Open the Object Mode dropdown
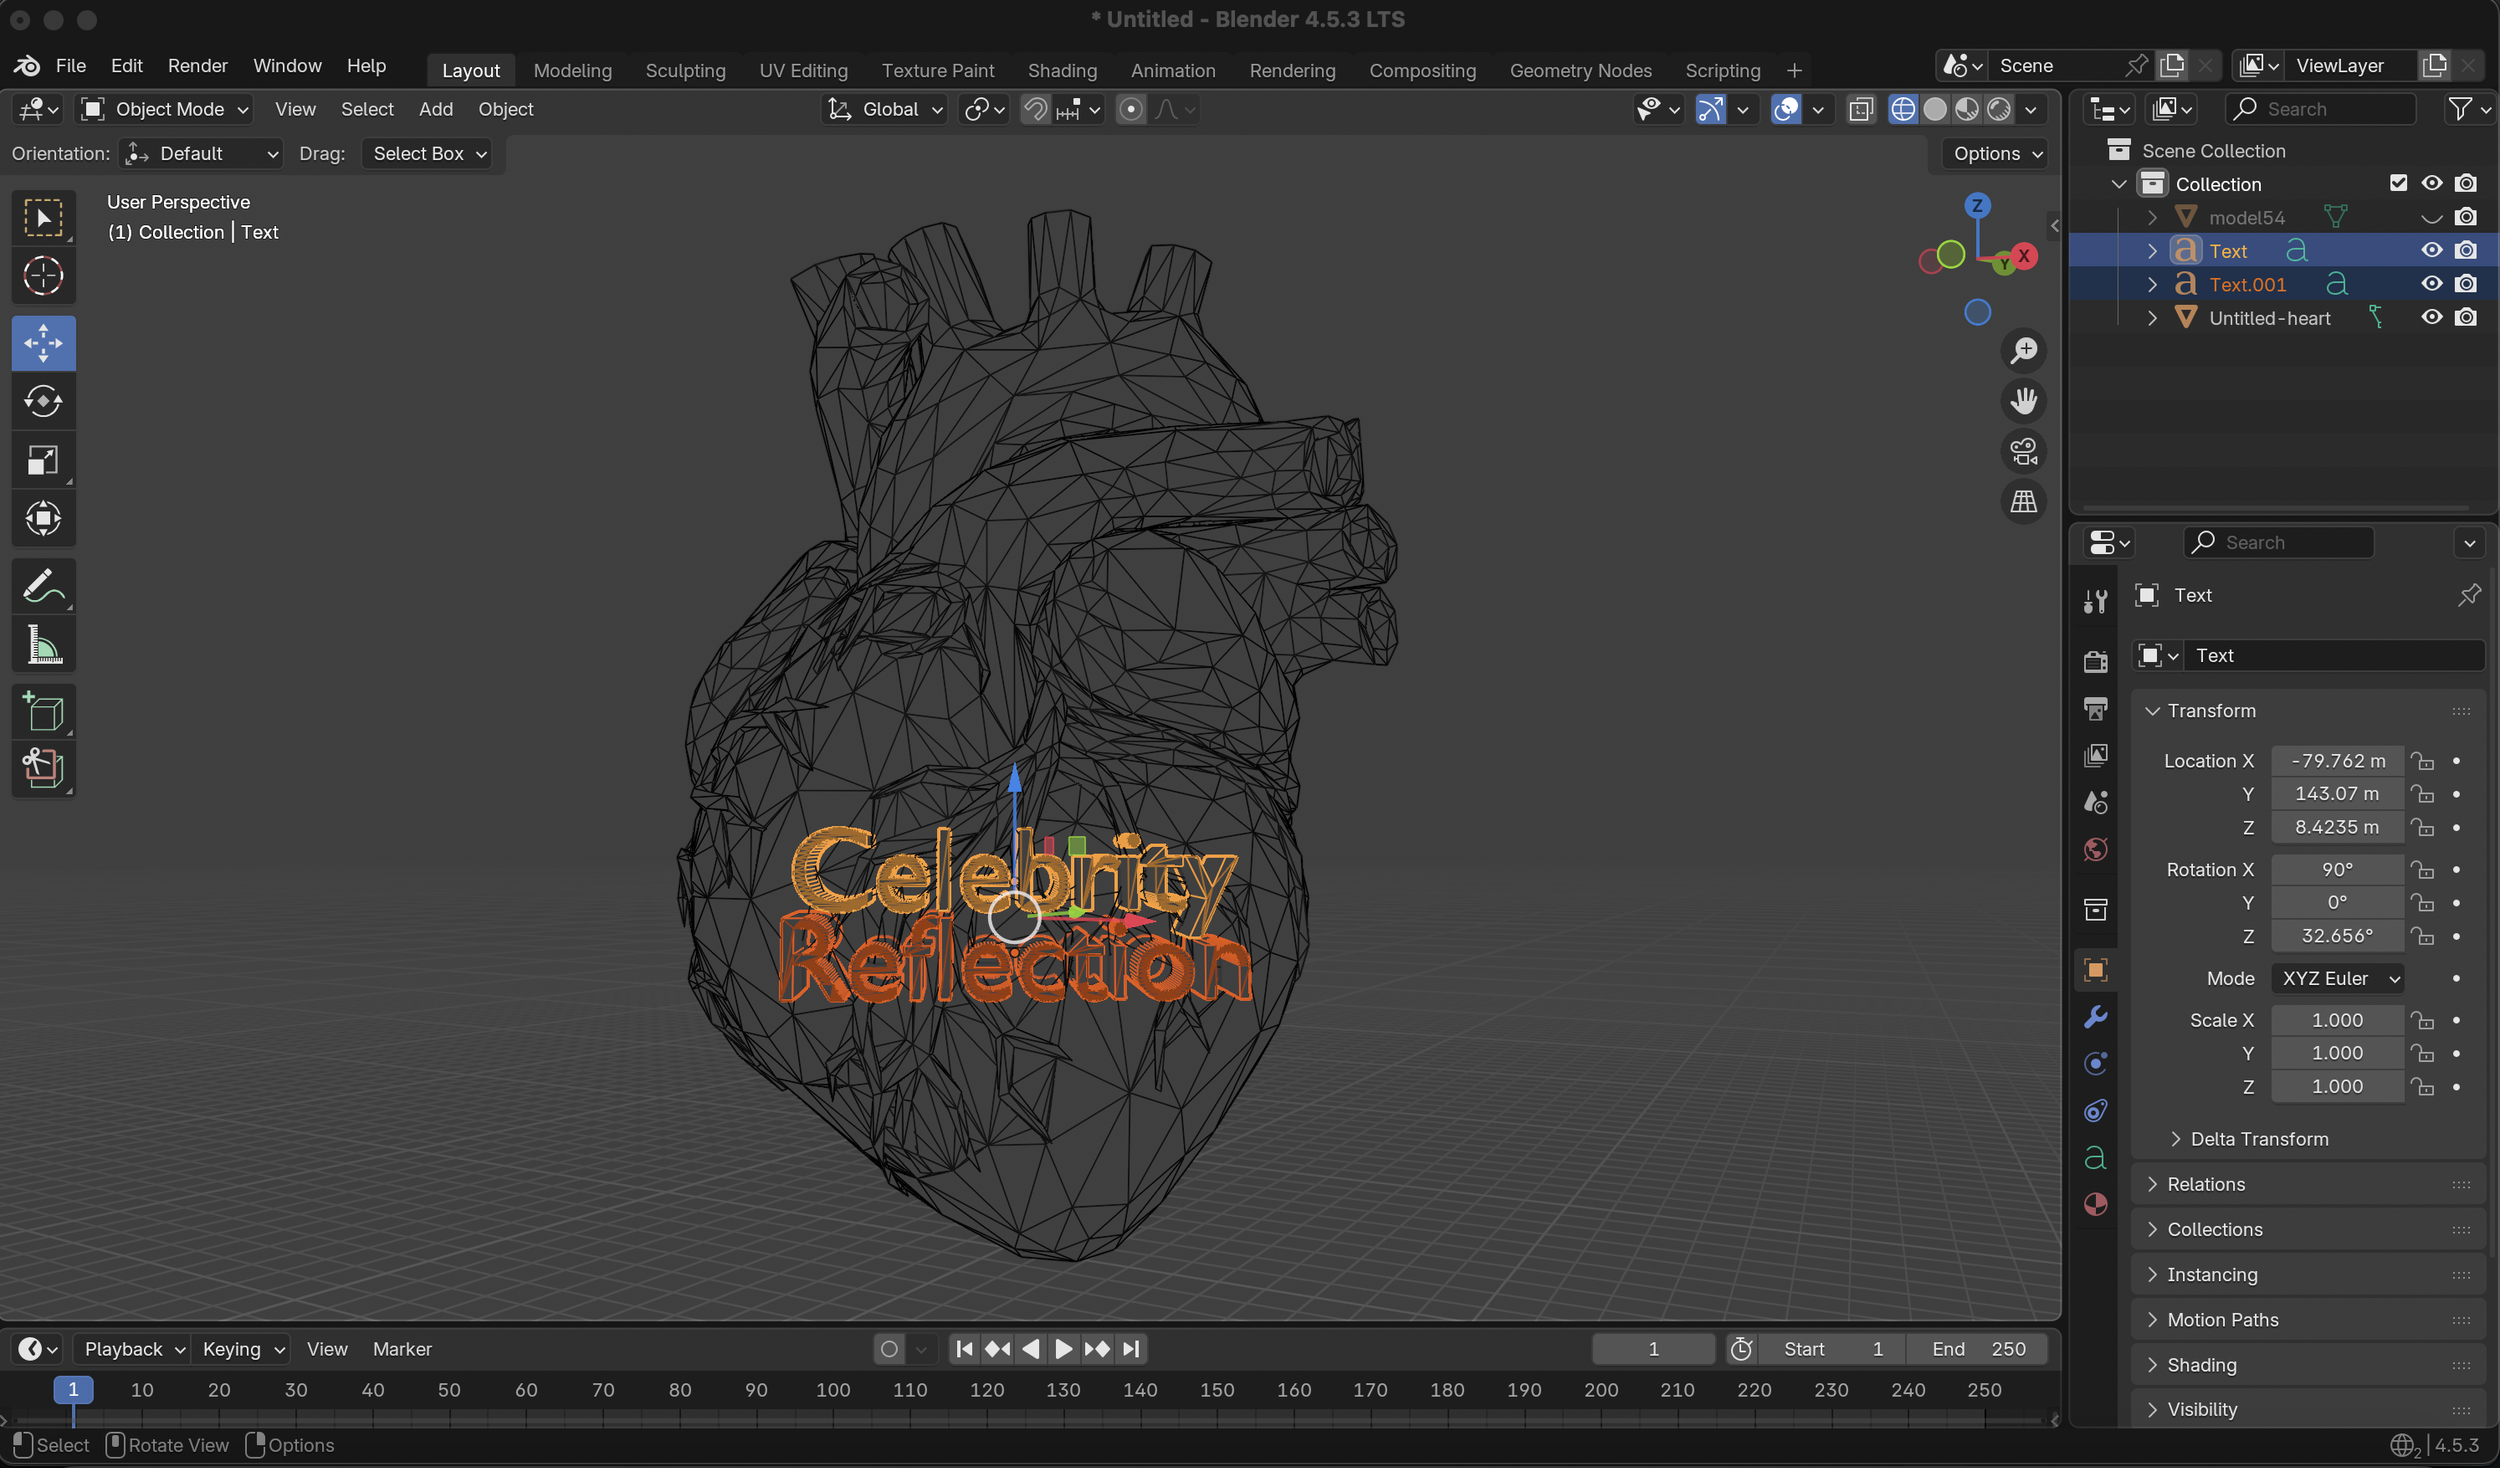This screenshot has height=1468, width=2500. point(166,109)
